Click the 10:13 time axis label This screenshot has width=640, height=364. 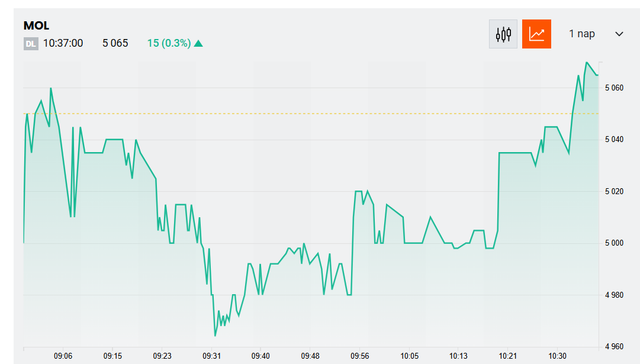[x=458, y=356]
